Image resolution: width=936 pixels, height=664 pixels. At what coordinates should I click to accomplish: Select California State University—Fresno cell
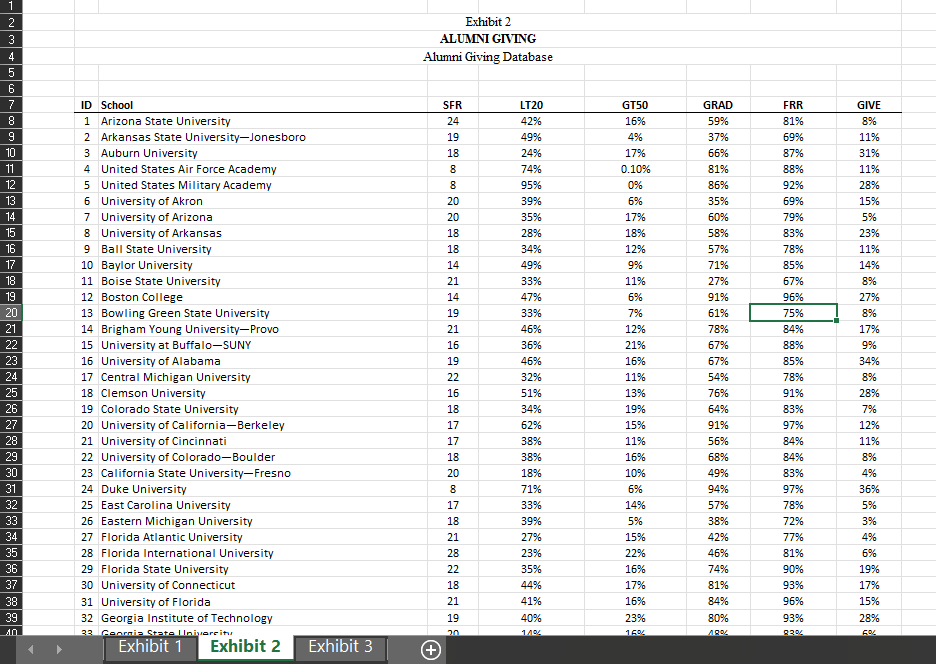point(263,473)
